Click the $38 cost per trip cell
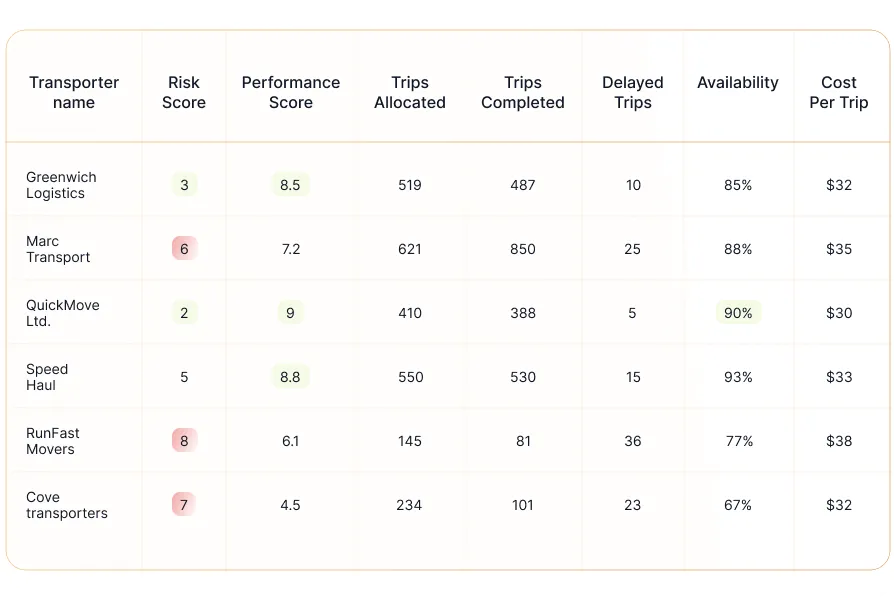 point(839,441)
